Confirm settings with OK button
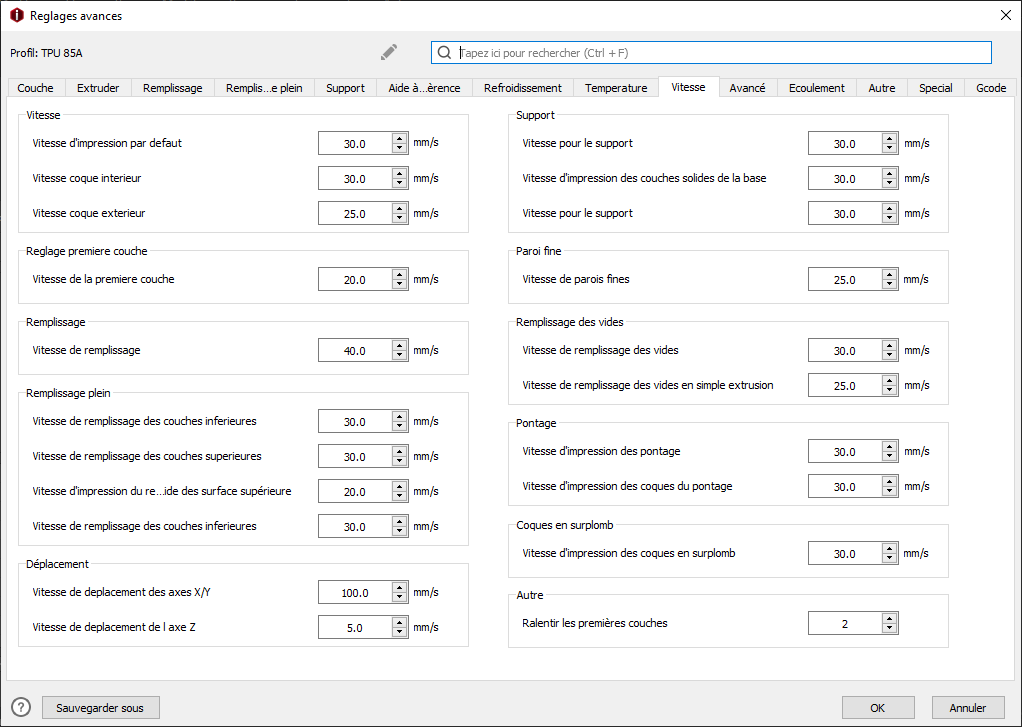The height and width of the screenshot is (727, 1022). (877, 708)
